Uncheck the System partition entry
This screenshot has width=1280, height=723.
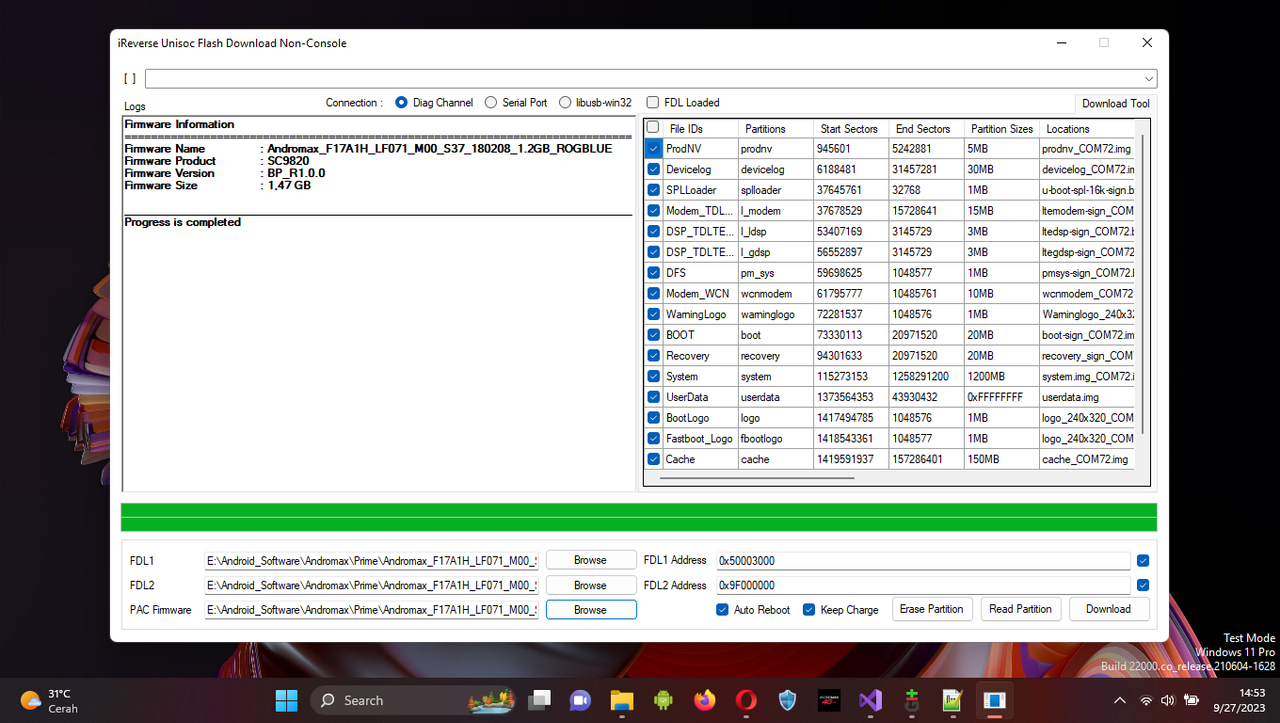point(653,376)
